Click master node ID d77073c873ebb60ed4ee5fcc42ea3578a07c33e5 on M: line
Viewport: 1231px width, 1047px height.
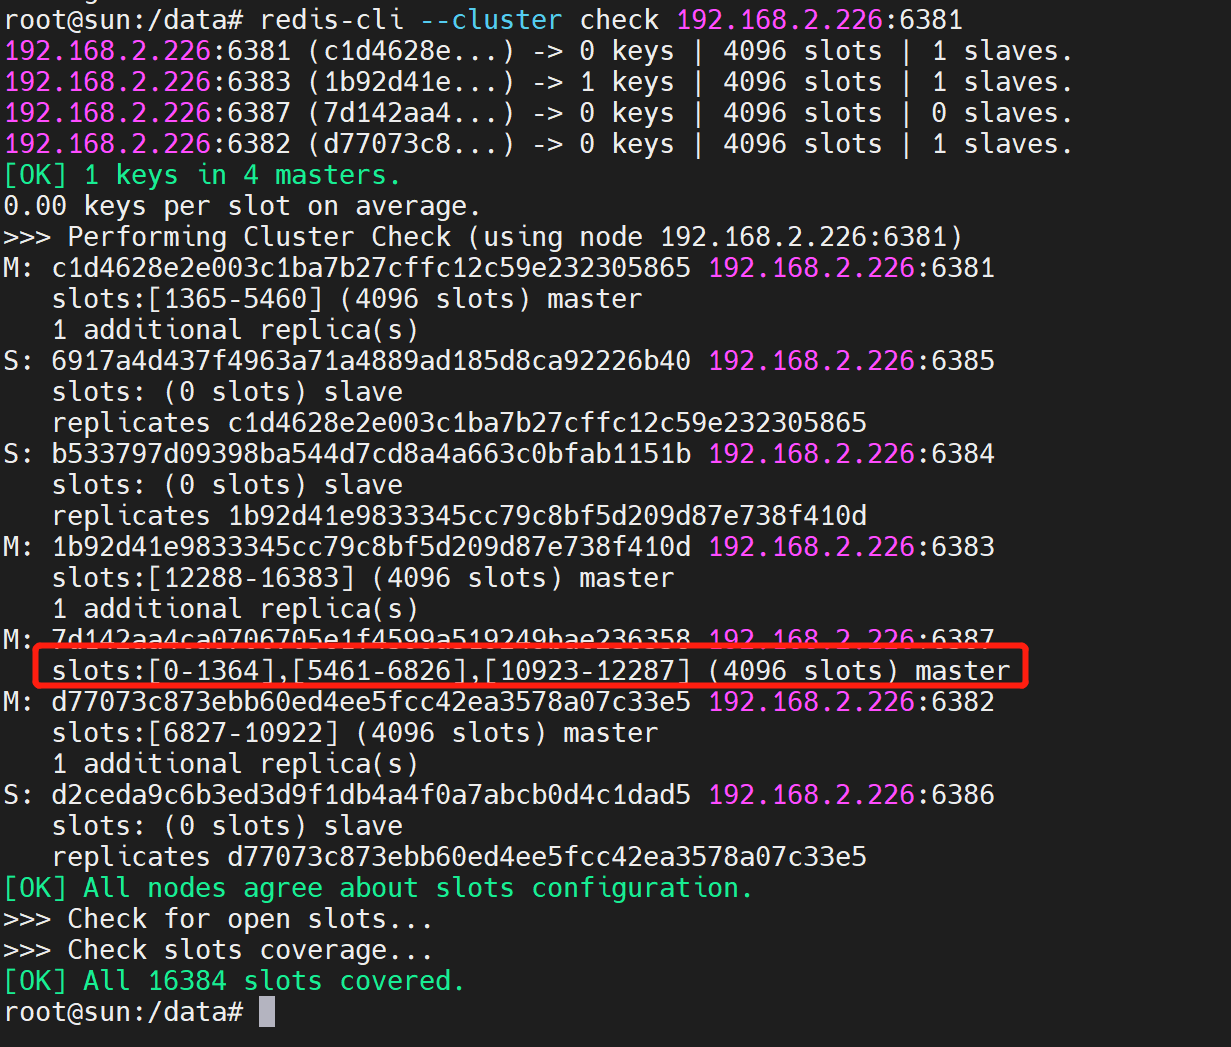(x=371, y=702)
